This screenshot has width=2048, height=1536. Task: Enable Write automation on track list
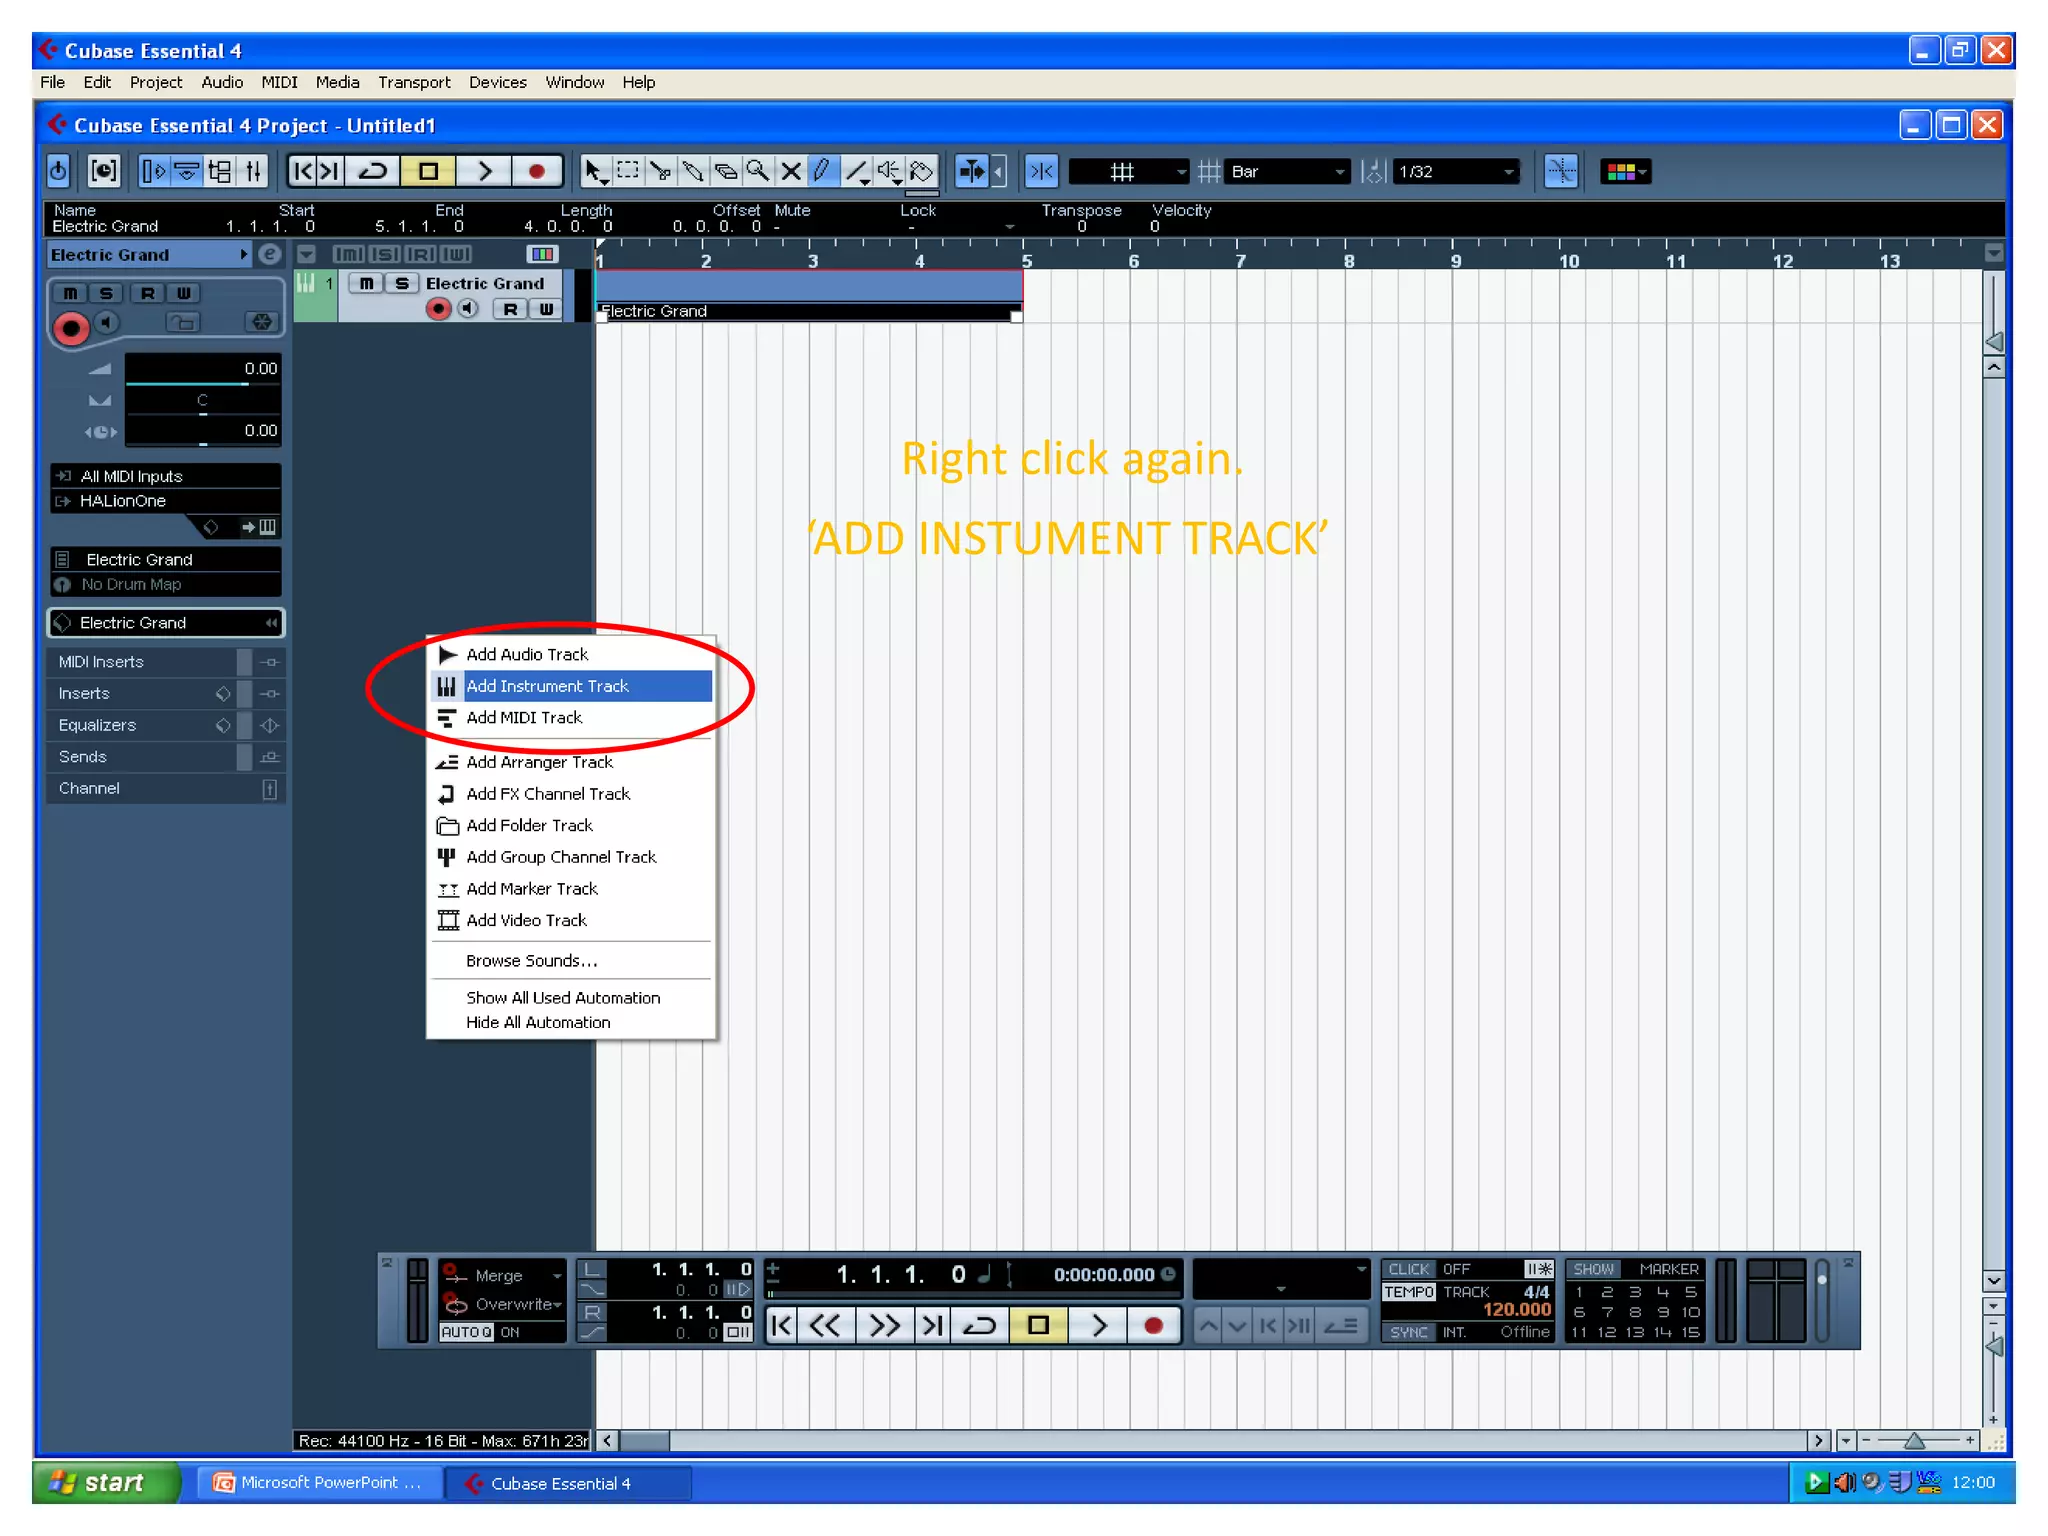pyautogui.click(x=546, y=309)
